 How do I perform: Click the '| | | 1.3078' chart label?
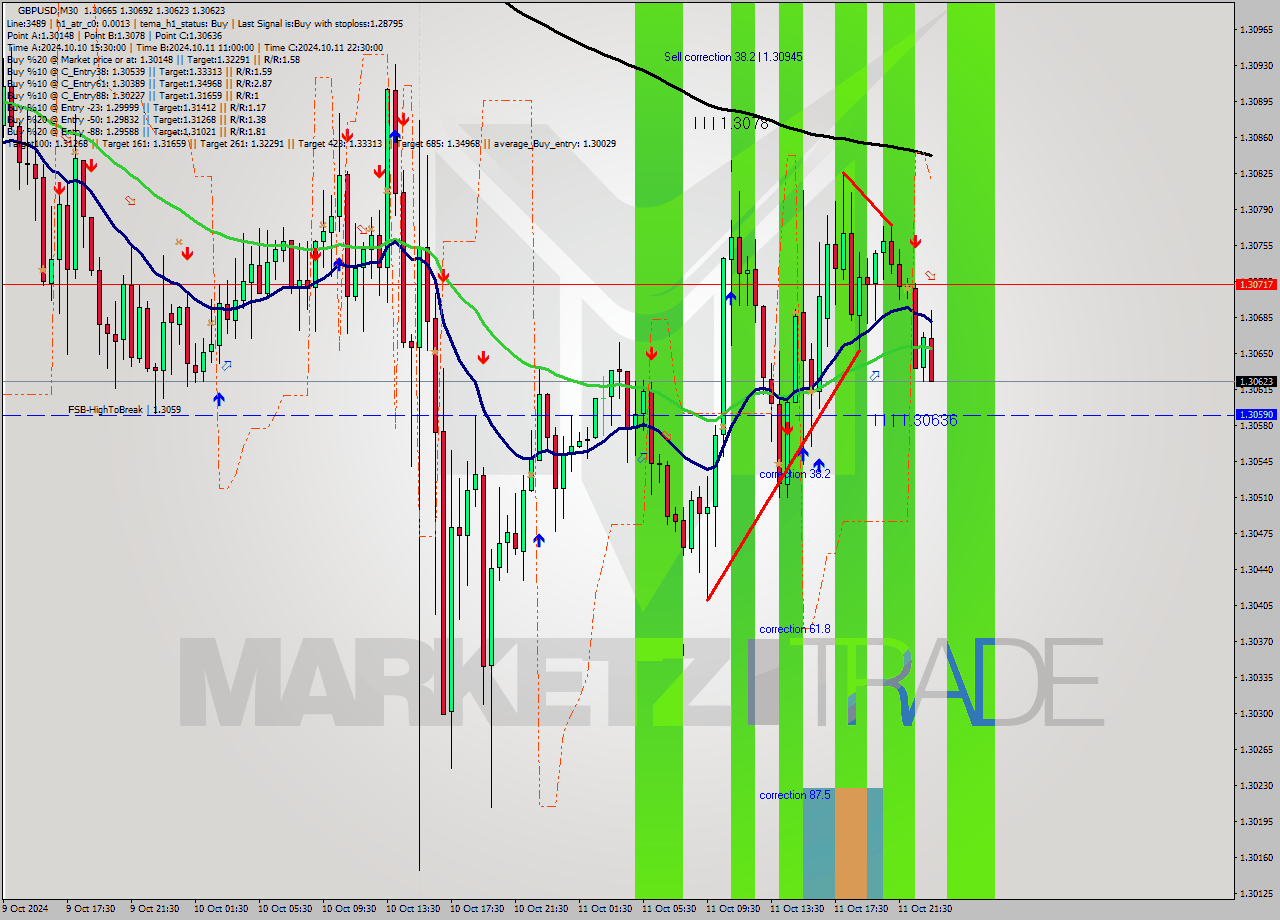click(731, 124)
